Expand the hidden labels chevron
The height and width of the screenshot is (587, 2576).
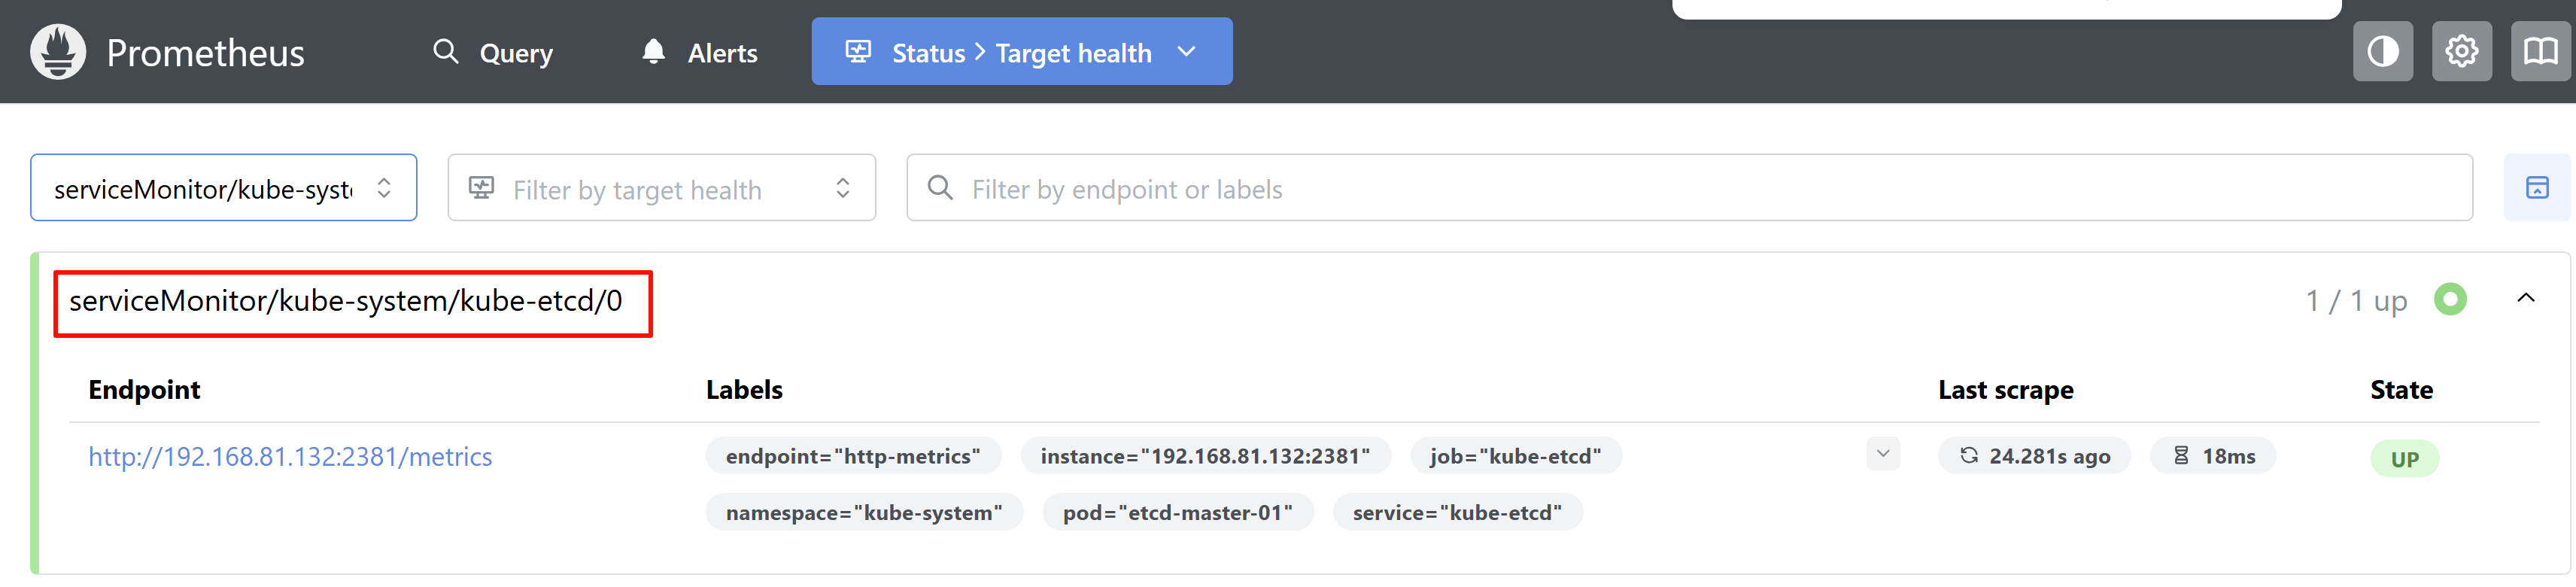coord(1883,454)
